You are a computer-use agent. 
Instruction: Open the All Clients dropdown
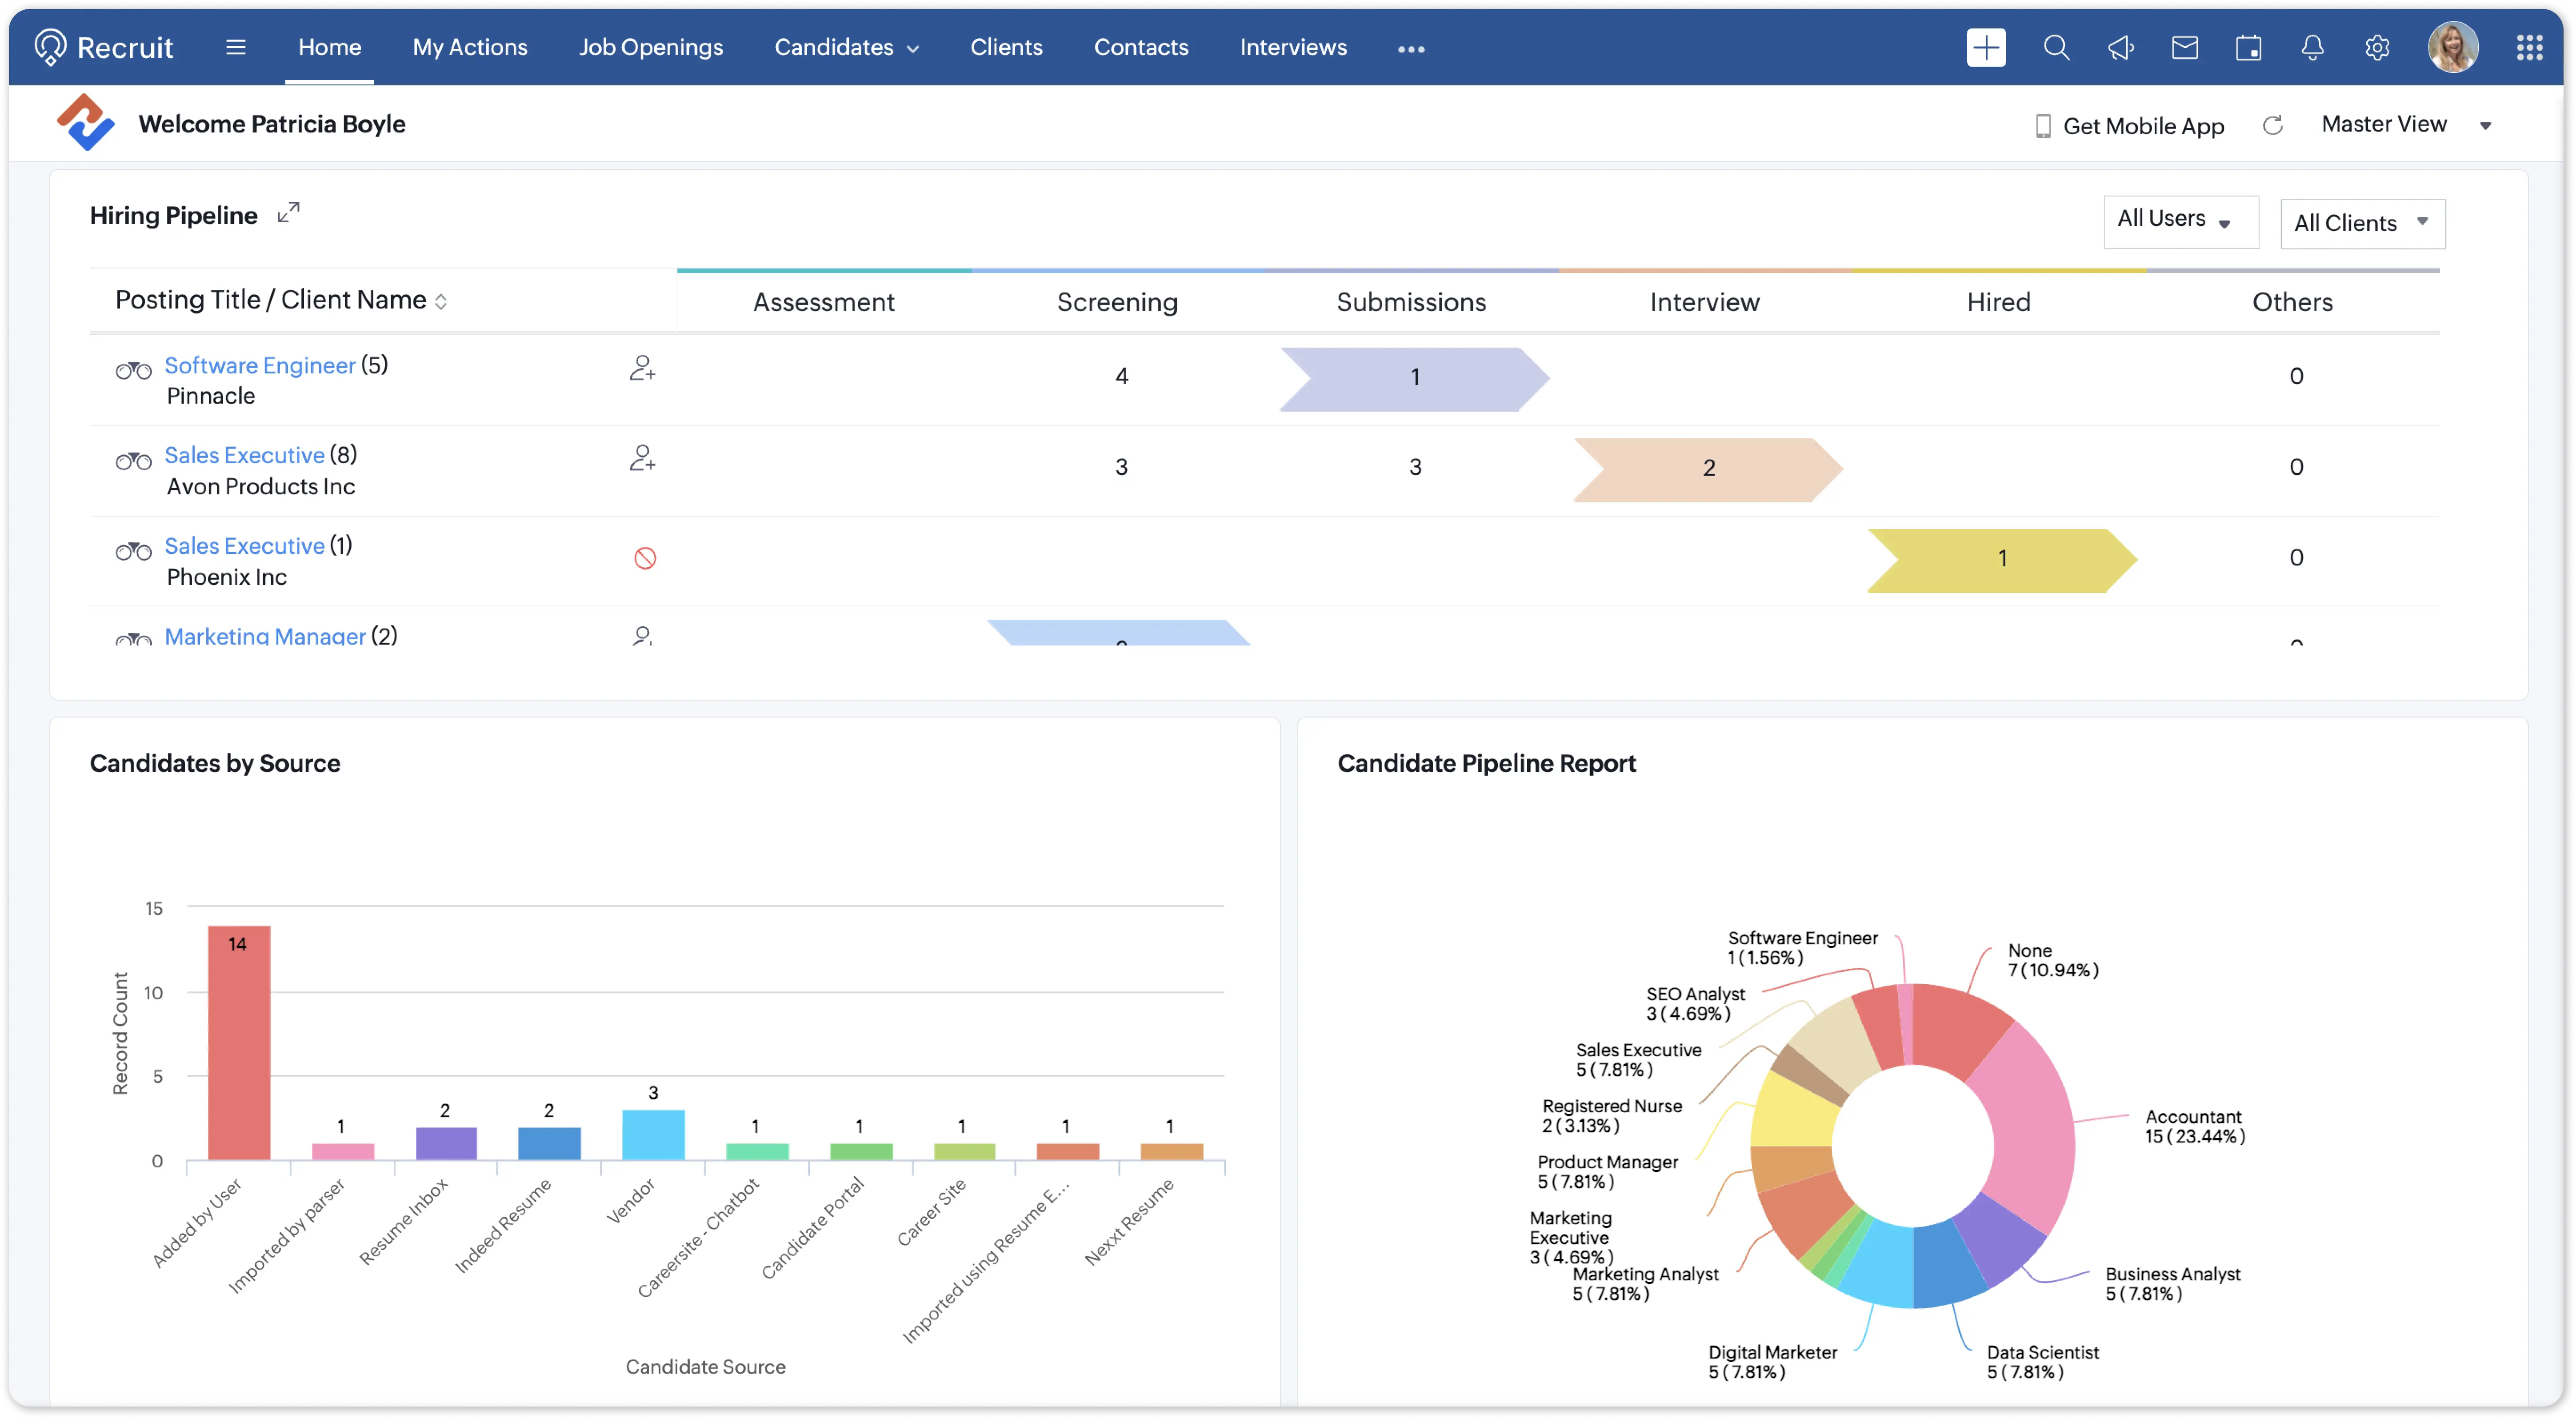(2361, 222)
